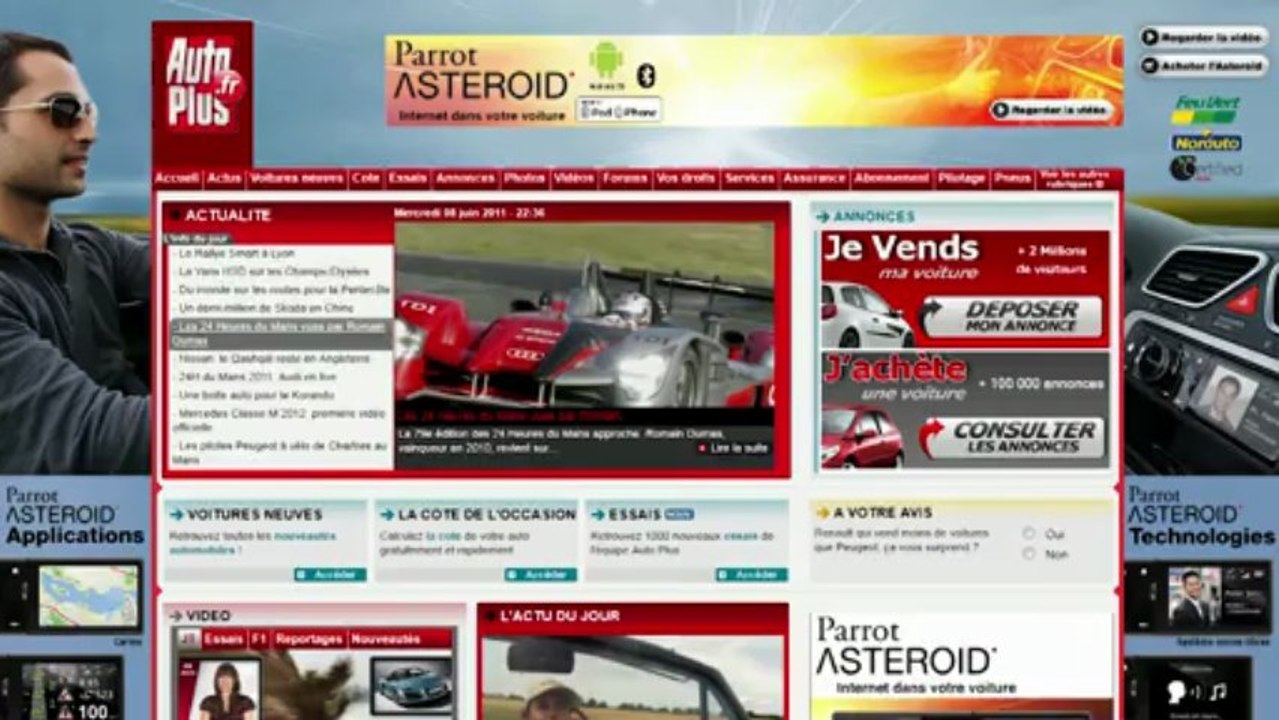Click the Parrot Asteroid ad below A votre avis
1279x720 pixels.
click(x=961, y=666)
